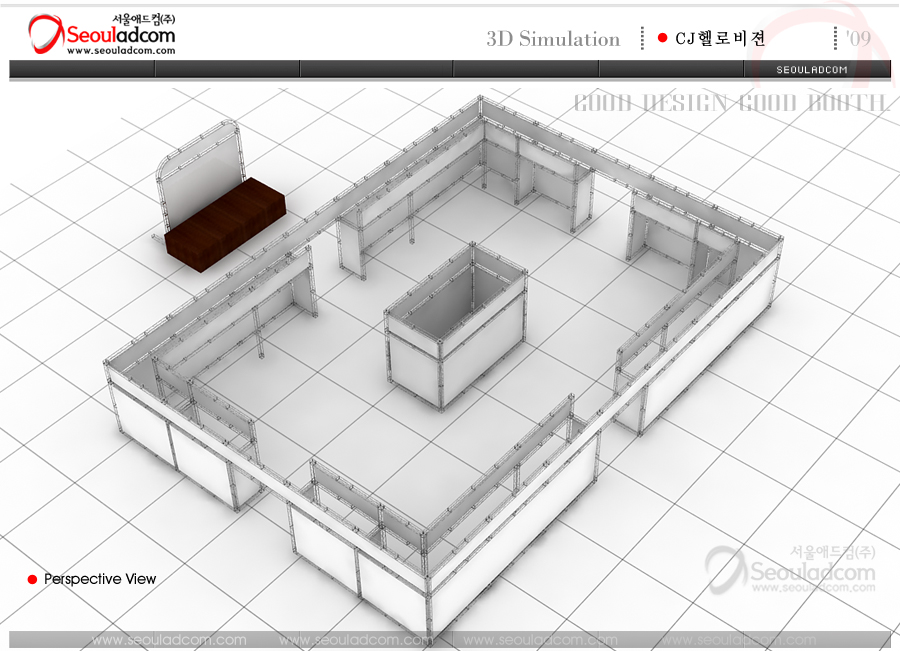Click the 3D Simulation title

[x=553, y=39]
